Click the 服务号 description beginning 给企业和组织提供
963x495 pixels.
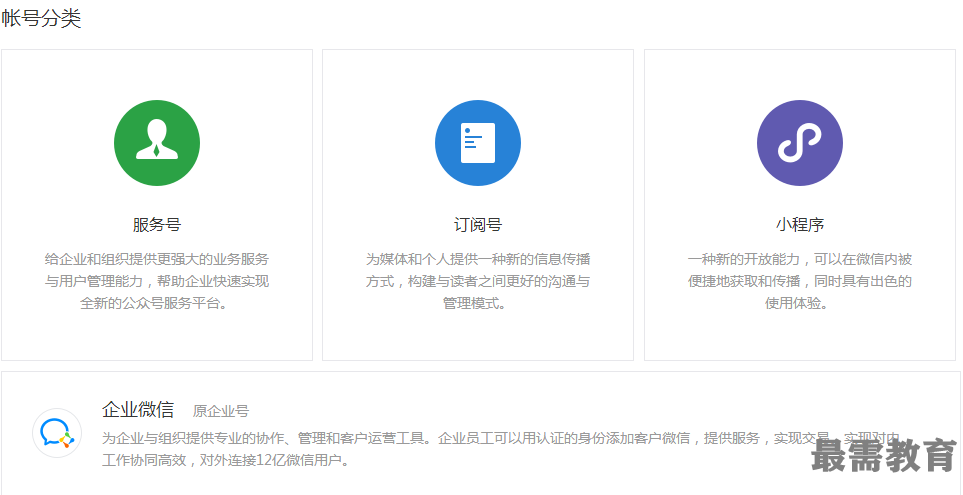point(157,281)
